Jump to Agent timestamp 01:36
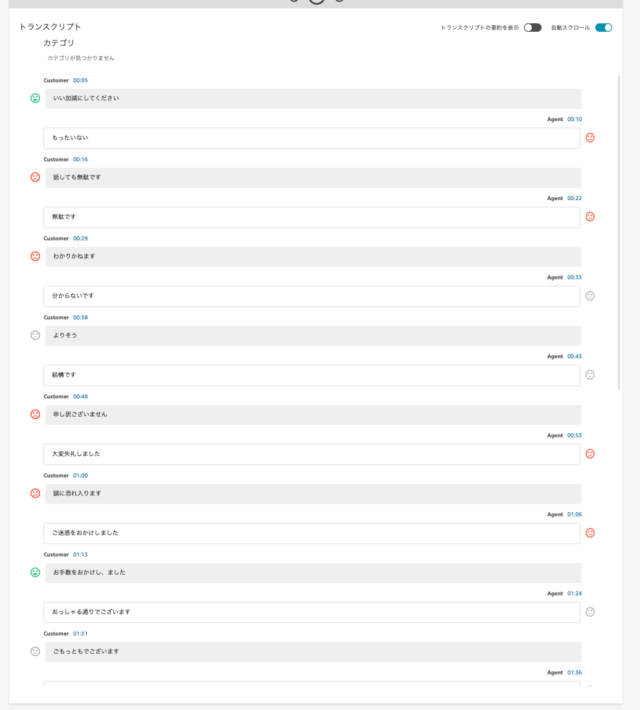640x710 pixels. tap(575, 672)
